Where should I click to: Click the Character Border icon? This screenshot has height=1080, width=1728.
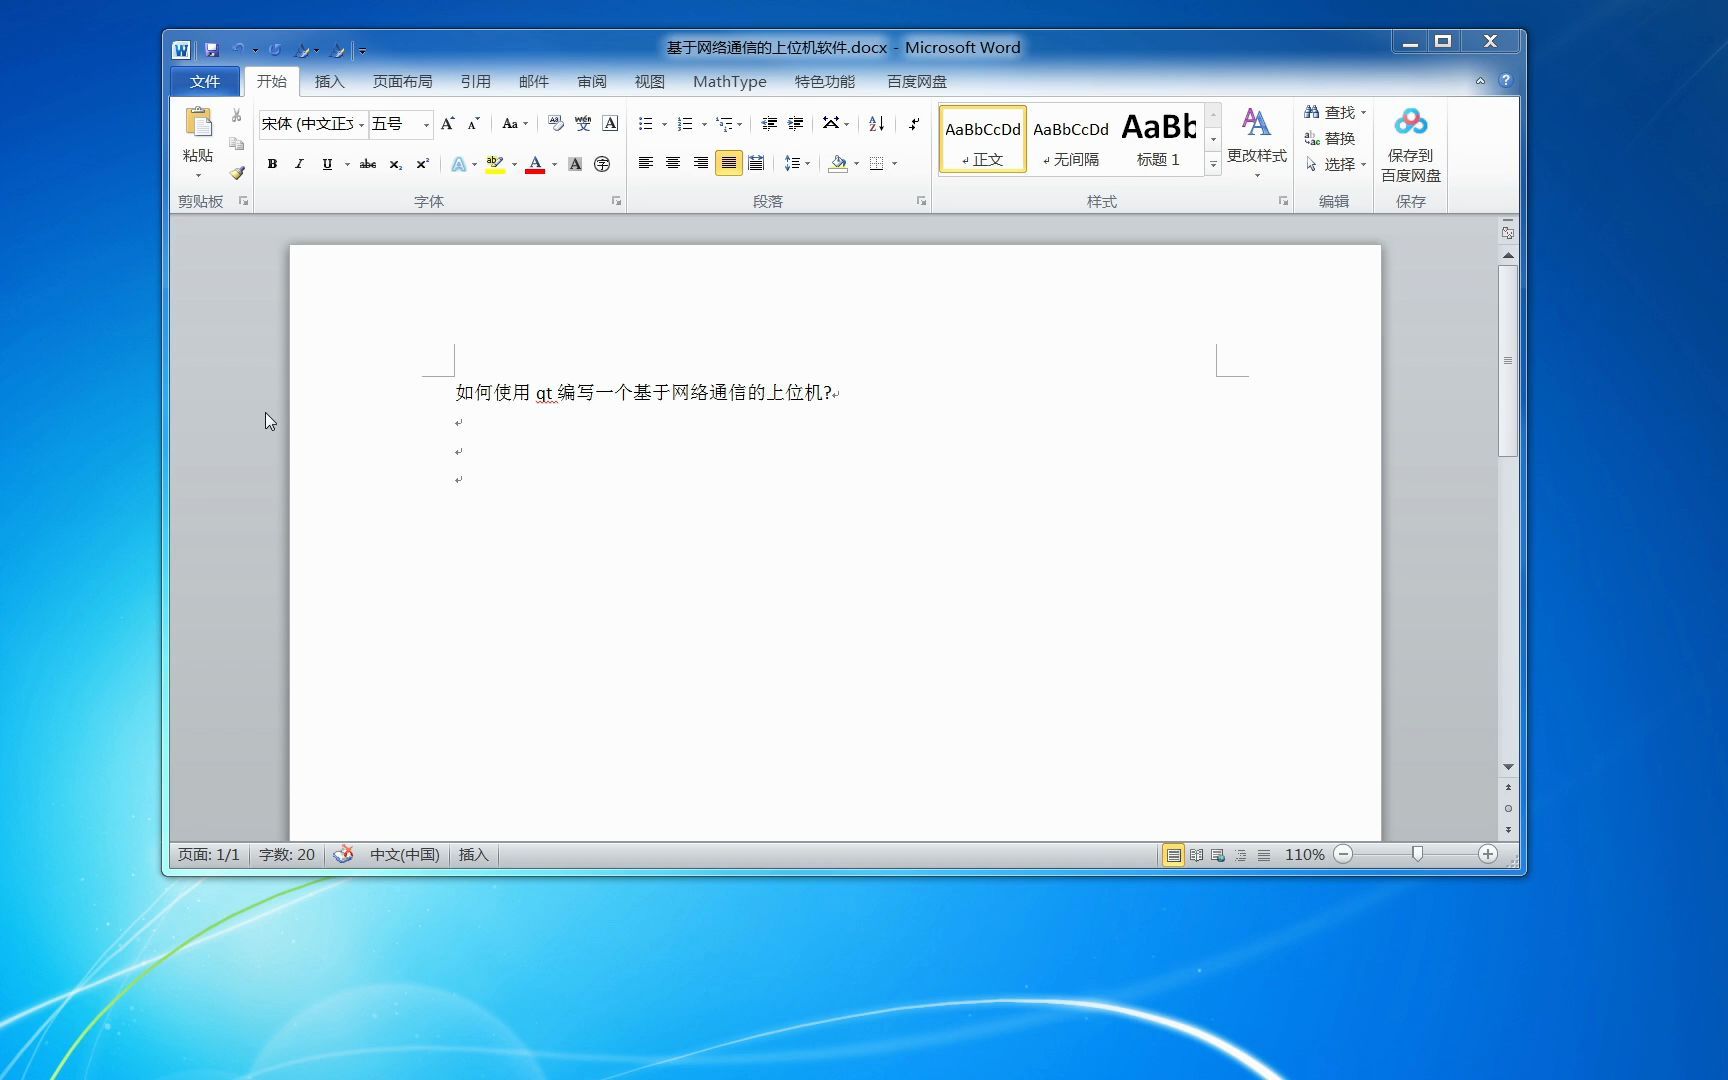(610, 124)
